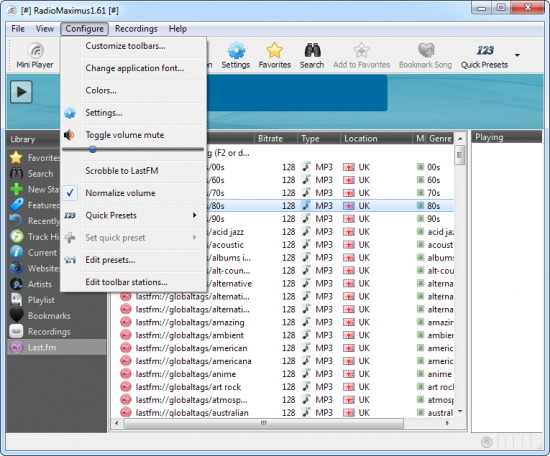Expand the Quick Presets submenu
The width and height of the screenshot is (550, 456).
click(x=133, y=215)
